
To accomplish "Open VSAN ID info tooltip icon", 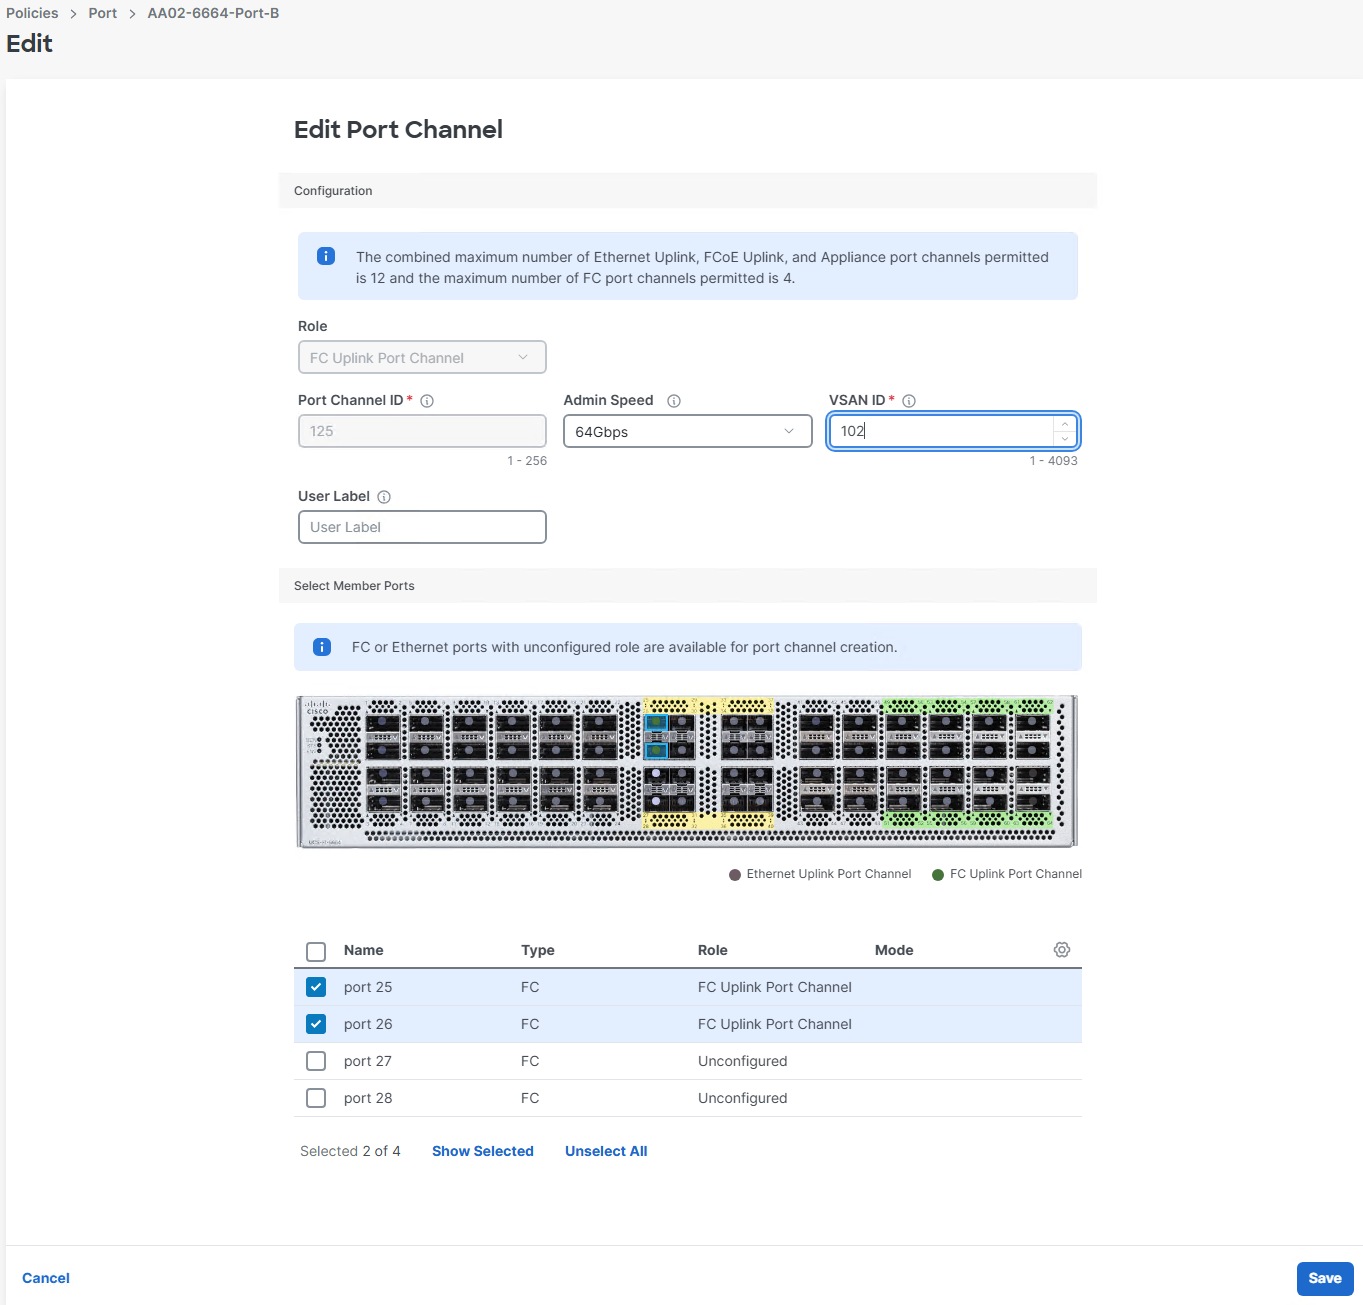I will 909,401.
